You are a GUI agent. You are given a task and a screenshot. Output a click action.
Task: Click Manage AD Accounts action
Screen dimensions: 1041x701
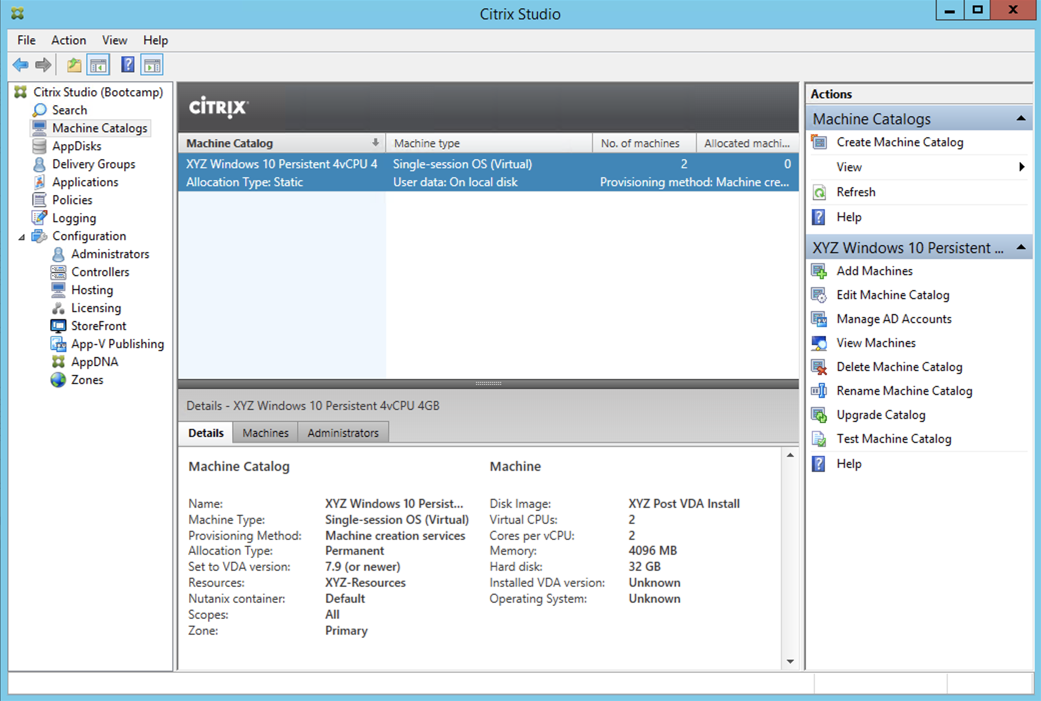click(894, 319)
